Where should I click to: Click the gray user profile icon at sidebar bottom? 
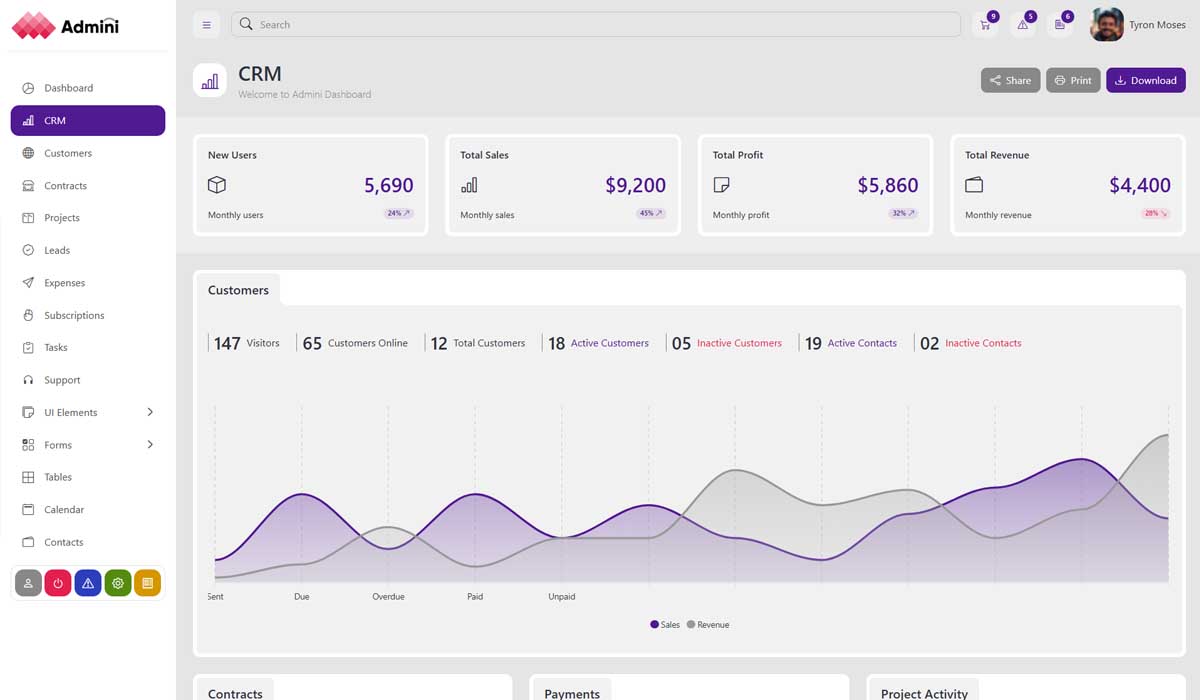point(27,582)
